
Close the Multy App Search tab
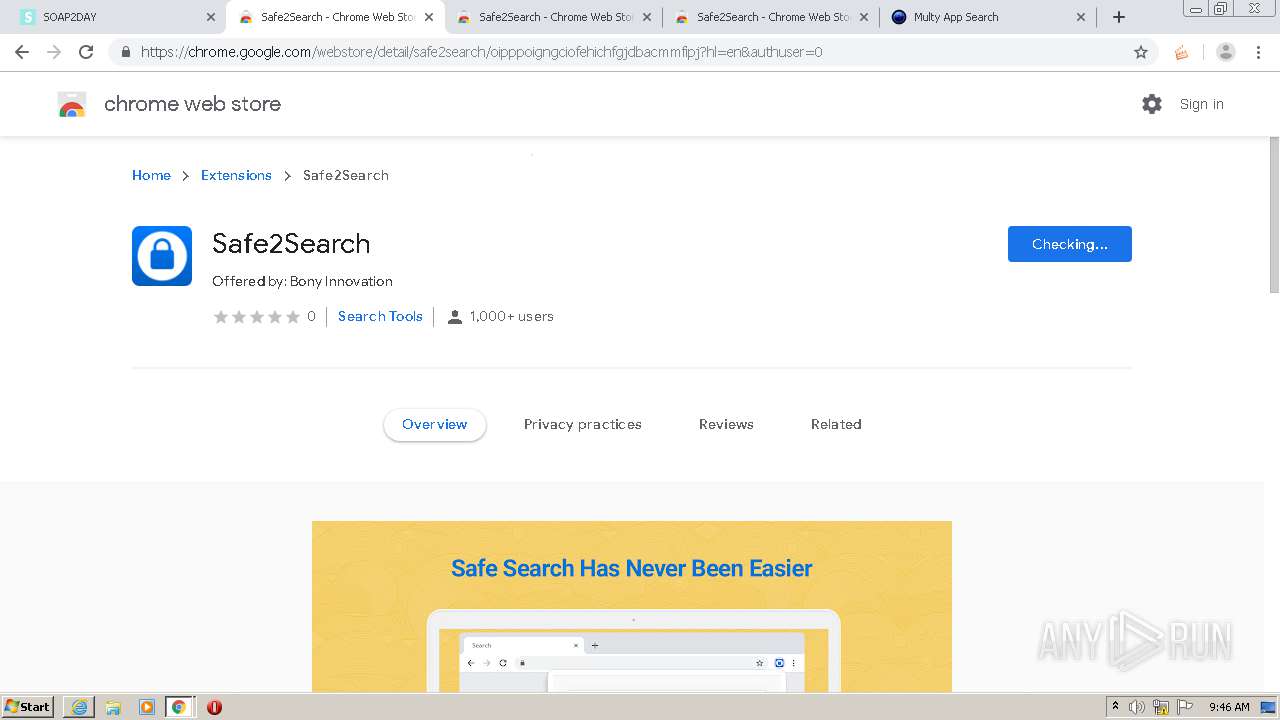coord(1081,17)
